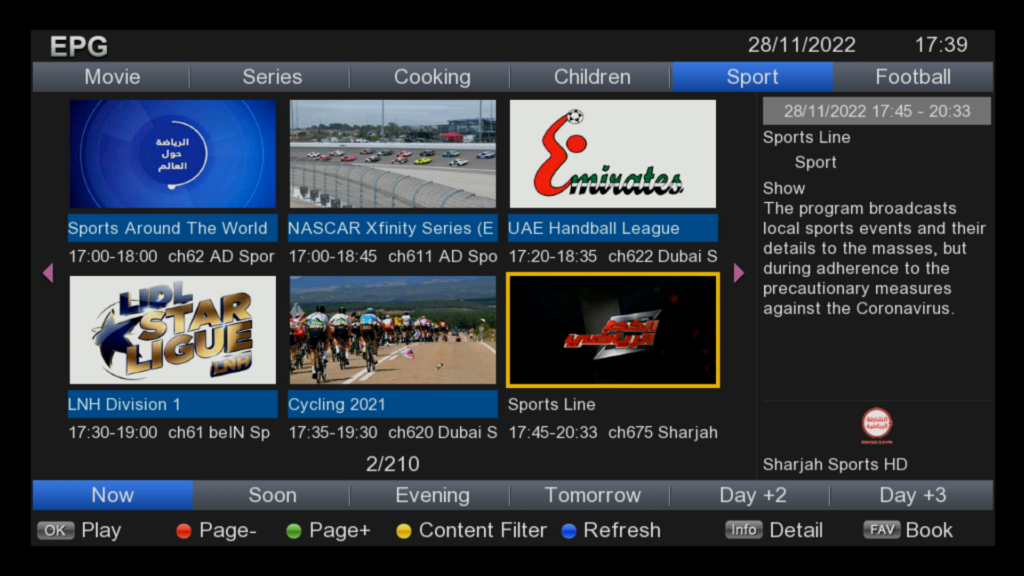Go to previous page with left arrow

(x=48, y=272)
